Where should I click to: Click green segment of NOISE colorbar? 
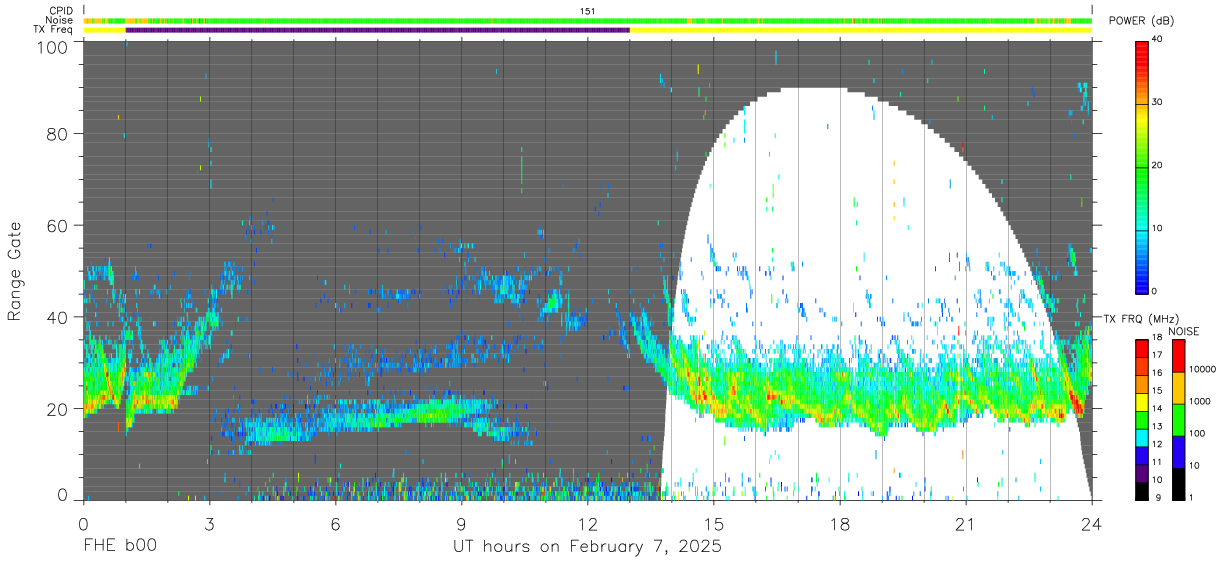(x=1179, y=419)
